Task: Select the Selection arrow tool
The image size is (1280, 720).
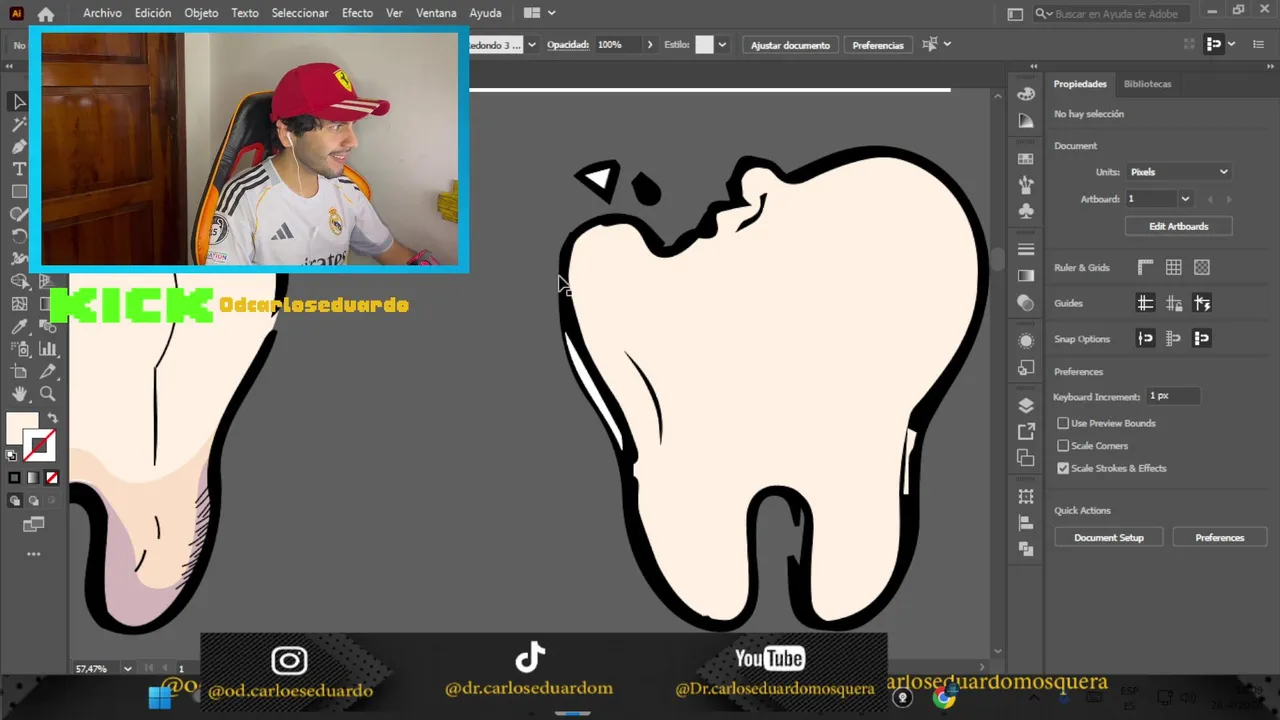Action: pyautogui.click(x=19, y=101)
